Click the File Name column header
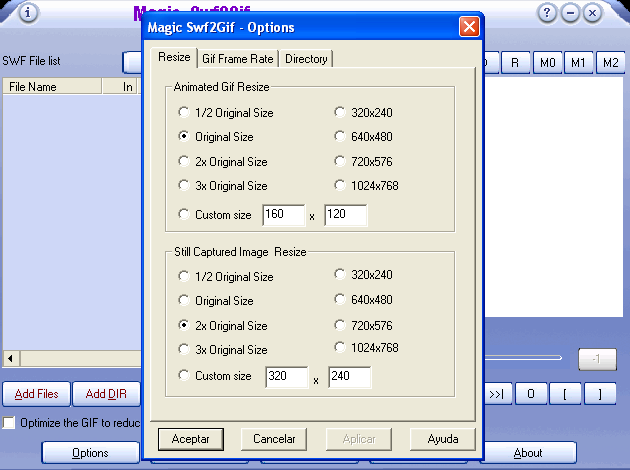The width and height of the screenshot is (630, 470). [52, 86]
